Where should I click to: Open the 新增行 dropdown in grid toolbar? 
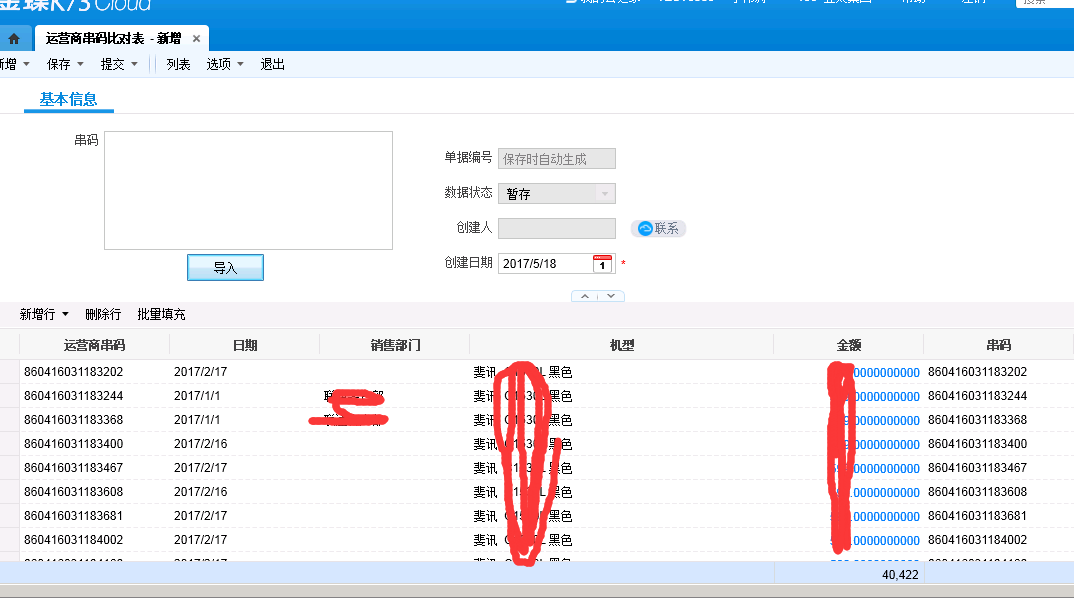tap(45, 314)
